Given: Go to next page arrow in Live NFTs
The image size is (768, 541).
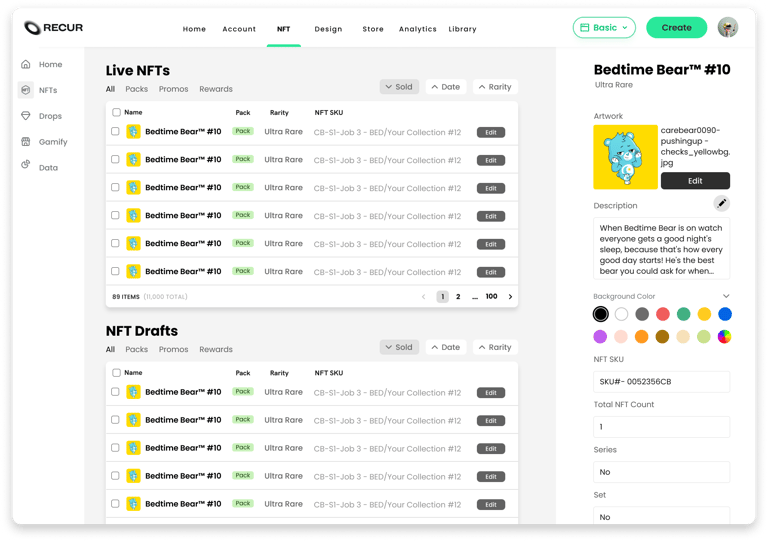Looking at the screenshot, I should [510, 297].
